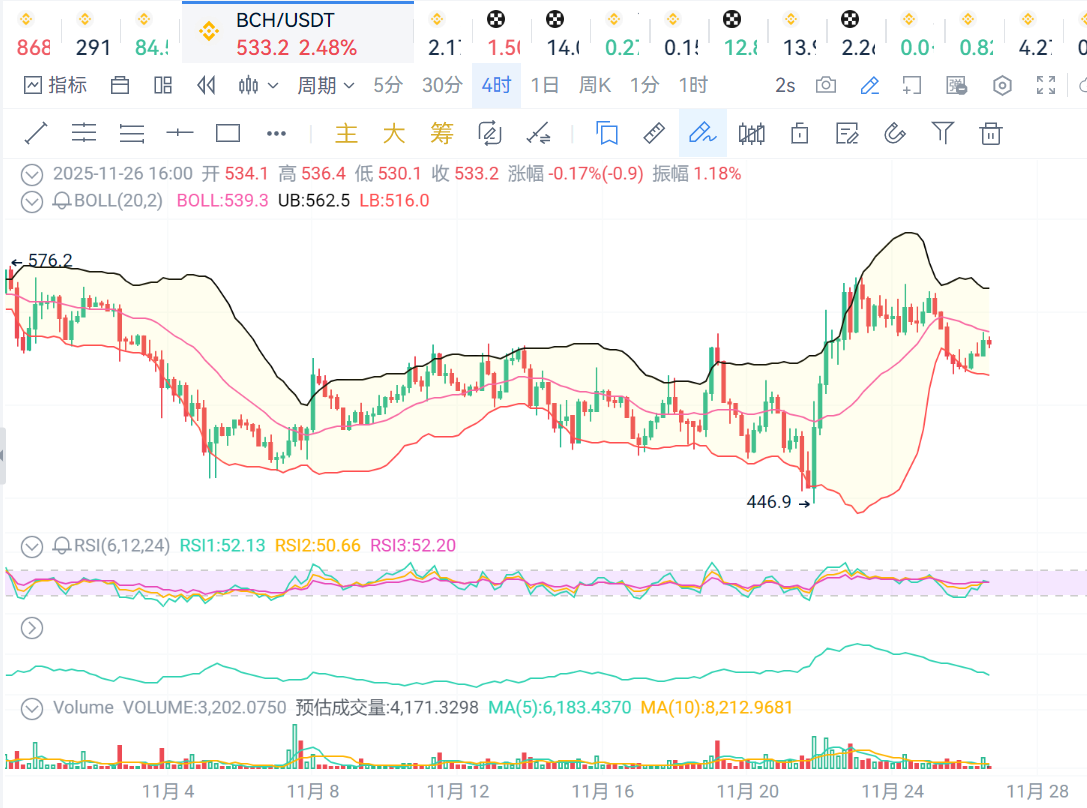The image size is (1087, 808).
Task: Toggle the freehand brush drawing mode
Action: point(702,133)
